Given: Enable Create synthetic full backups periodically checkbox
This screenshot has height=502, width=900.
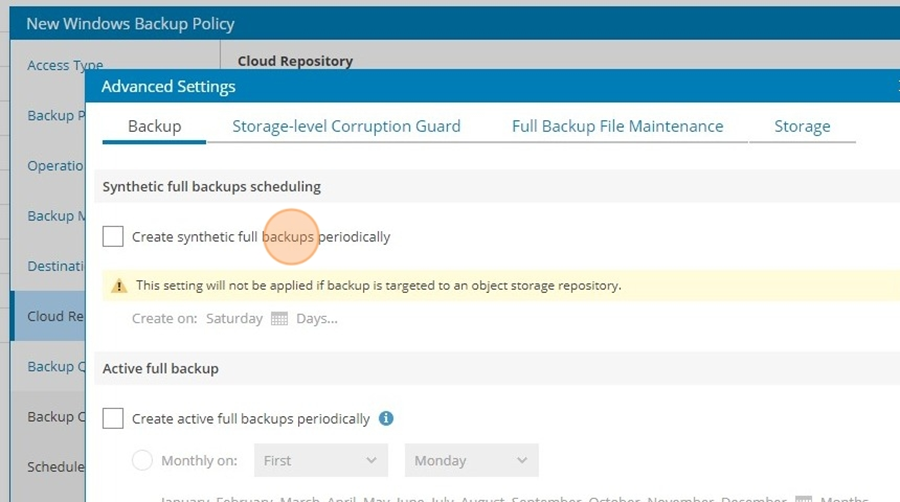Looking at the screenshot, I should [113, 236].
